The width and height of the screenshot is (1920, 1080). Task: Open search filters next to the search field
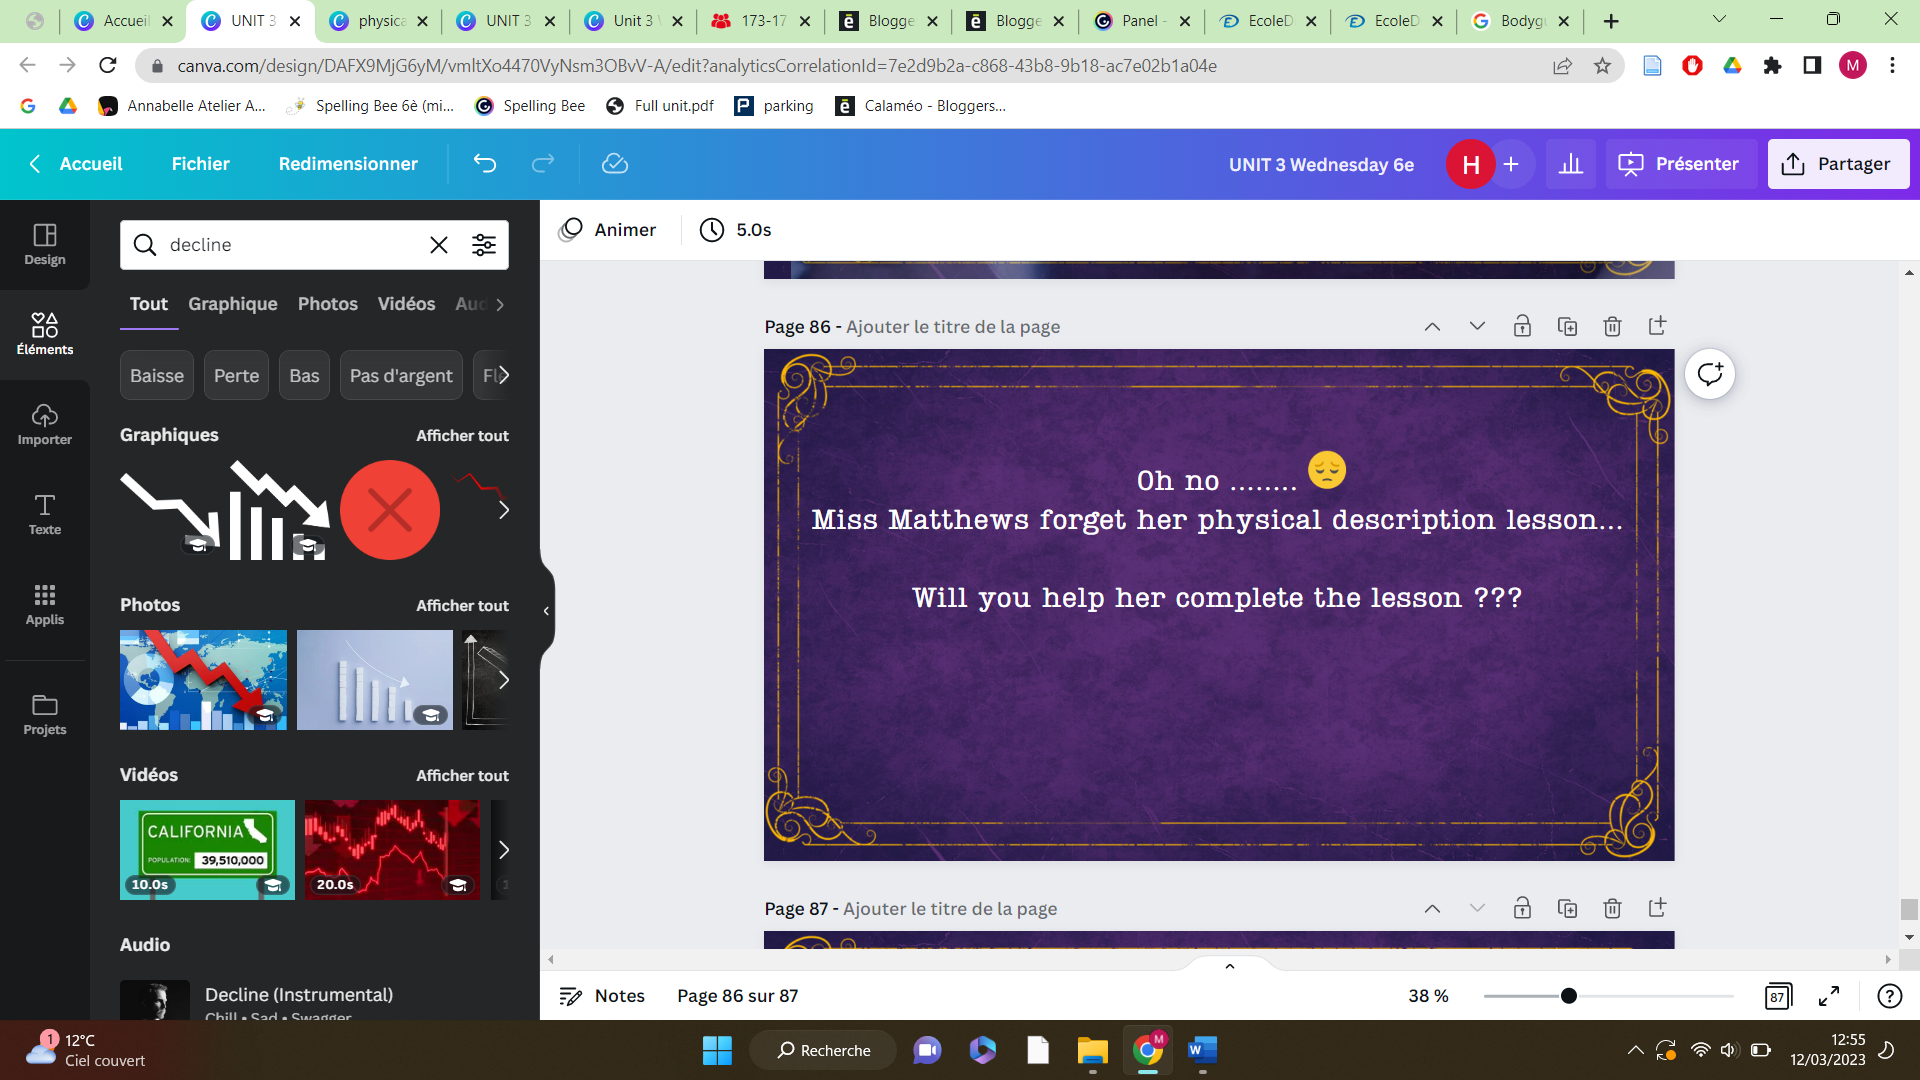[484, 244]
